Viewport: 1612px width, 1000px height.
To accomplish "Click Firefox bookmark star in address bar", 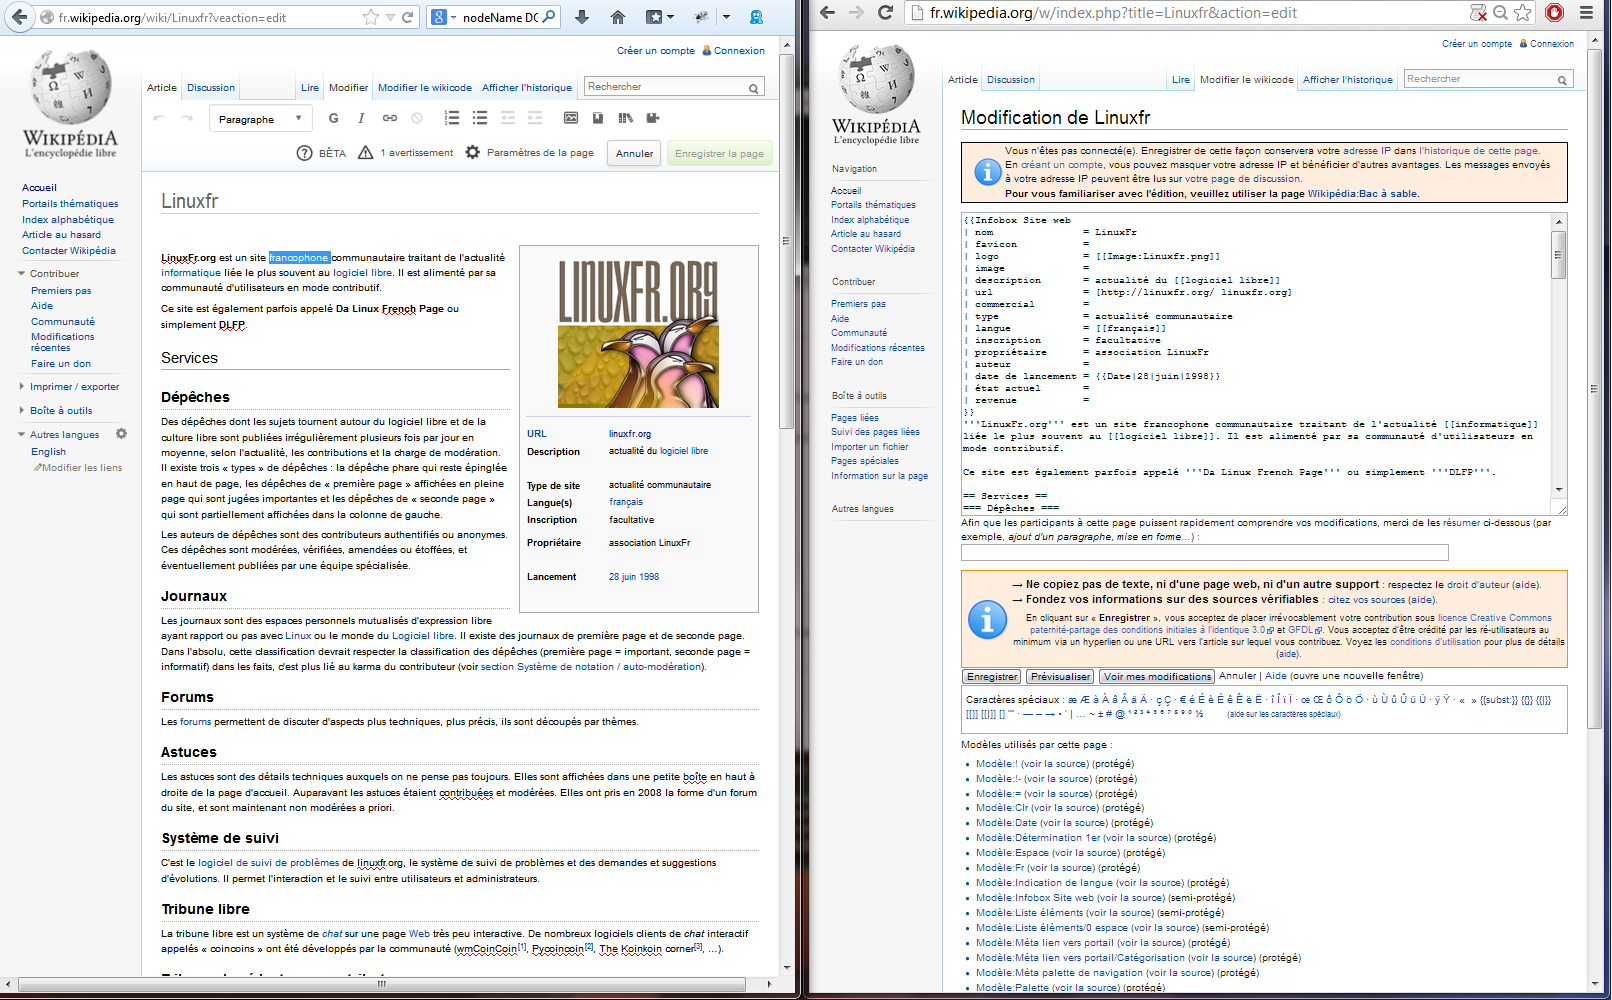I will (x=371, y=17).
